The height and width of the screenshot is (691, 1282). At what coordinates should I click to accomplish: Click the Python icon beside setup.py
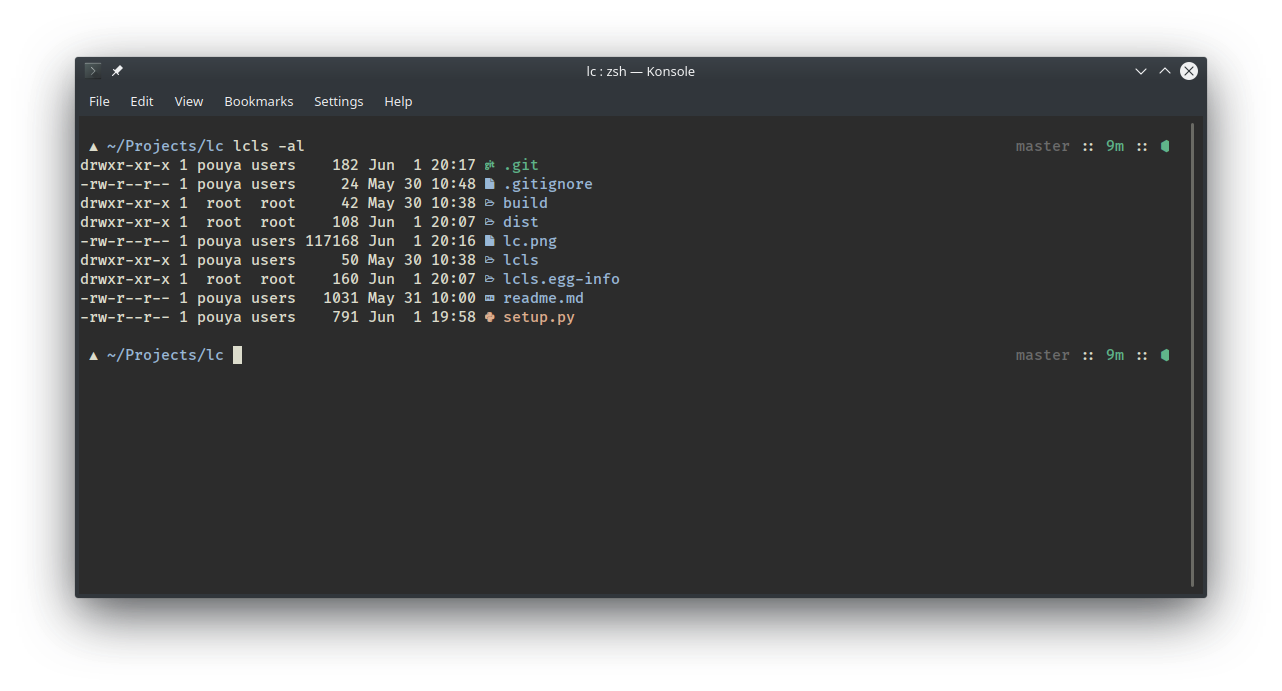489,317
